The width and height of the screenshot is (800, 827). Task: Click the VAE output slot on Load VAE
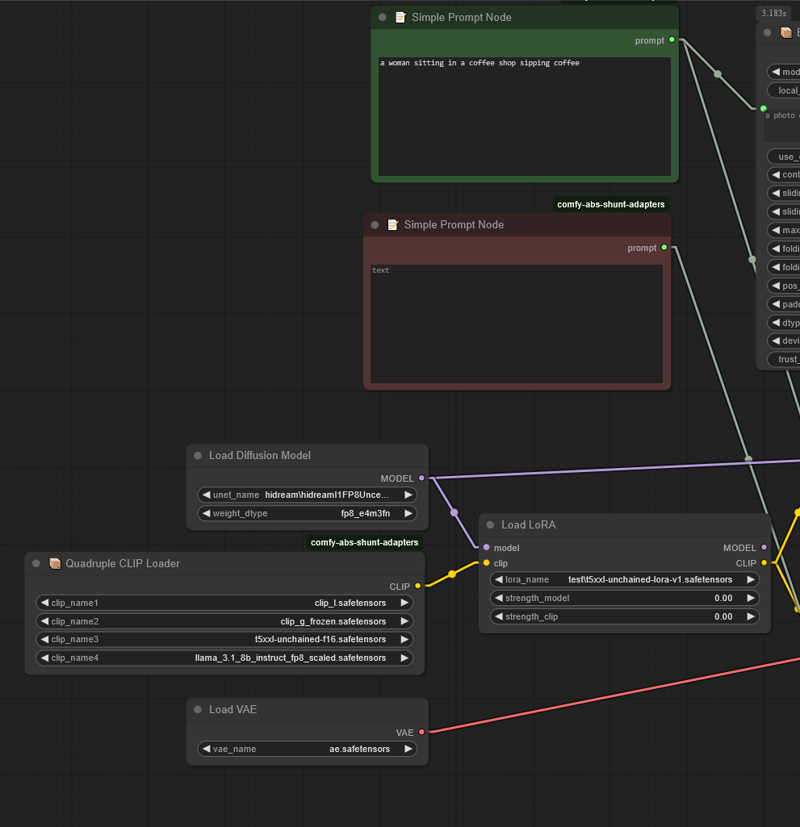click(421, 732)
